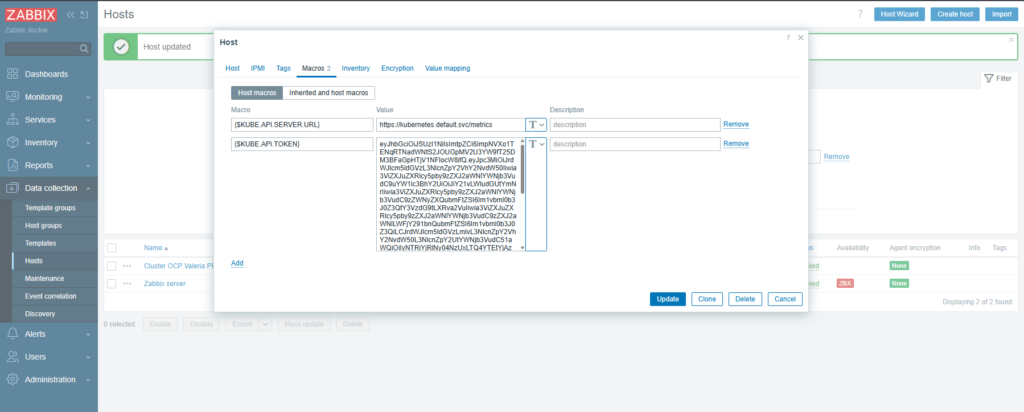Switch to the IPMI tab
Screen dimensions: 1024x412
pos(258,68)
